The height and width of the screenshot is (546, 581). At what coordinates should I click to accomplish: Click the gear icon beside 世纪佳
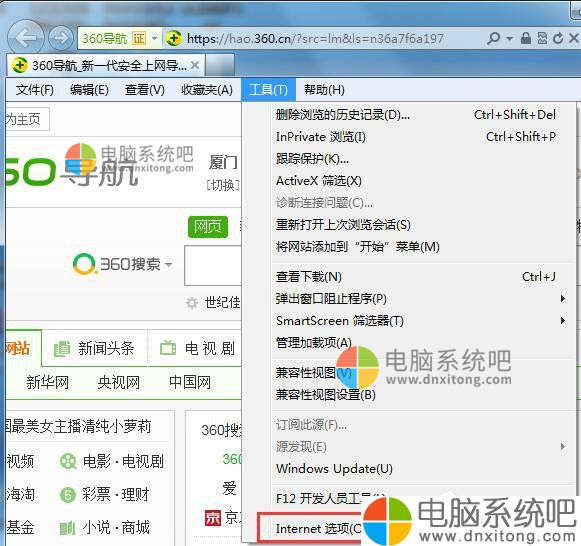coord(192,303)
